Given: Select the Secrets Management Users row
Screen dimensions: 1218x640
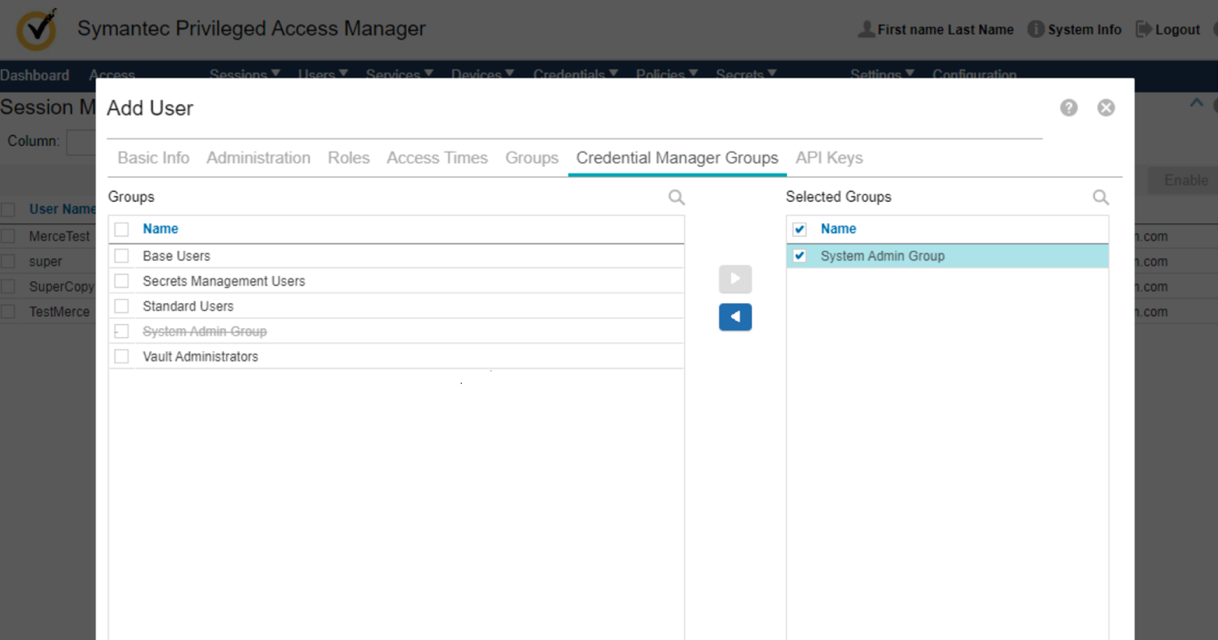Looking at the screenshot, I should click(x=224, y=281).
